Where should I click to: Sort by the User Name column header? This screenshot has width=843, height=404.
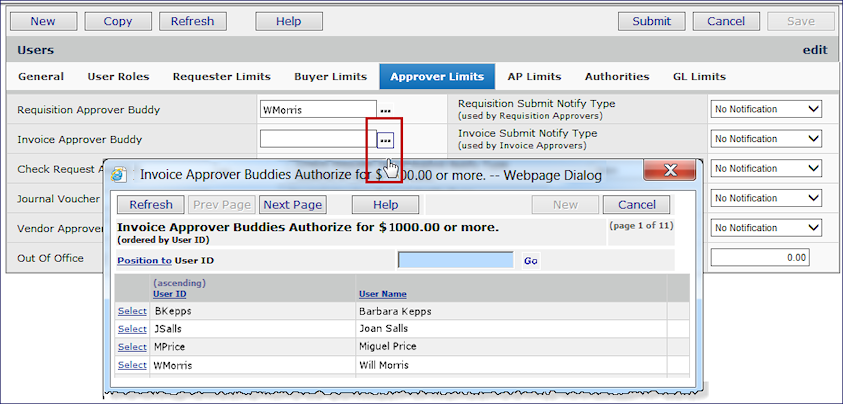coord(382,294)
